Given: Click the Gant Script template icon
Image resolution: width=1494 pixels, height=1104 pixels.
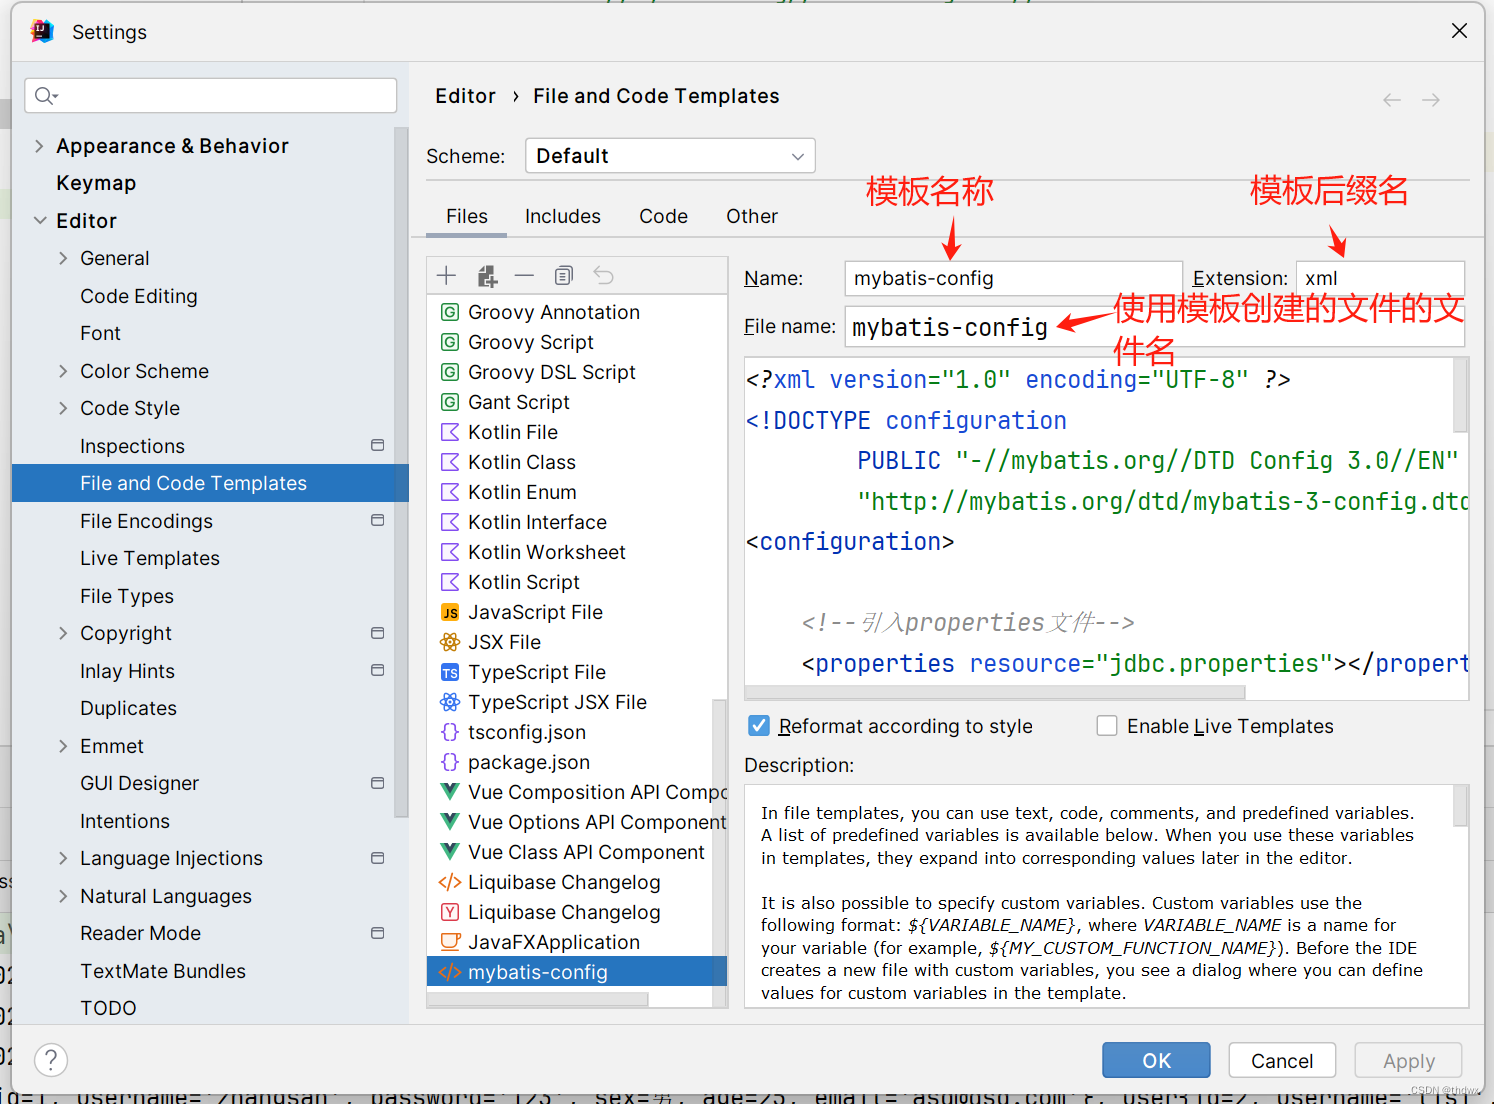Looking at the screenshot, I should tap(450, 402).
